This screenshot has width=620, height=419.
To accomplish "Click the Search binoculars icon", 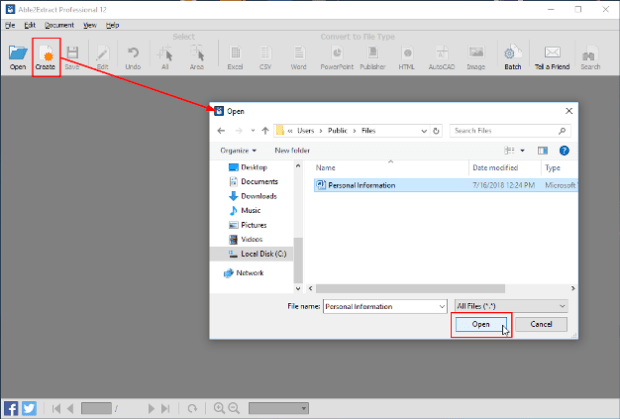I will coord(590,57).
